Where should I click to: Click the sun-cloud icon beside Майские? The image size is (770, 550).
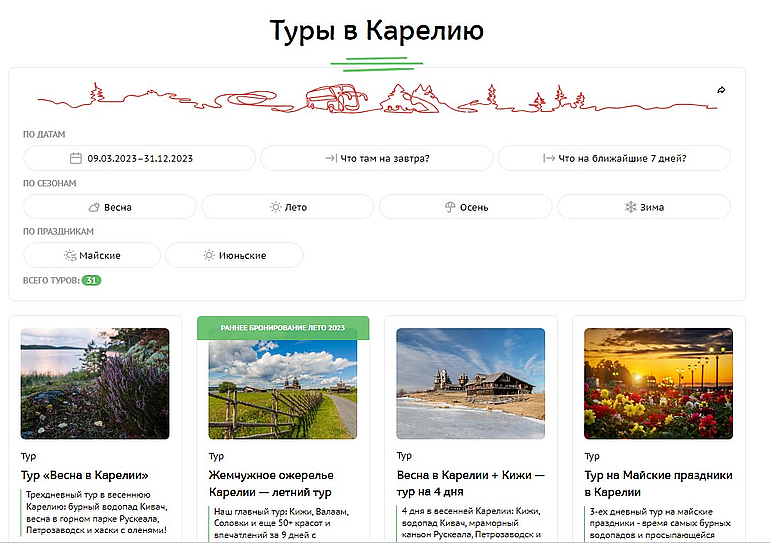70,255
